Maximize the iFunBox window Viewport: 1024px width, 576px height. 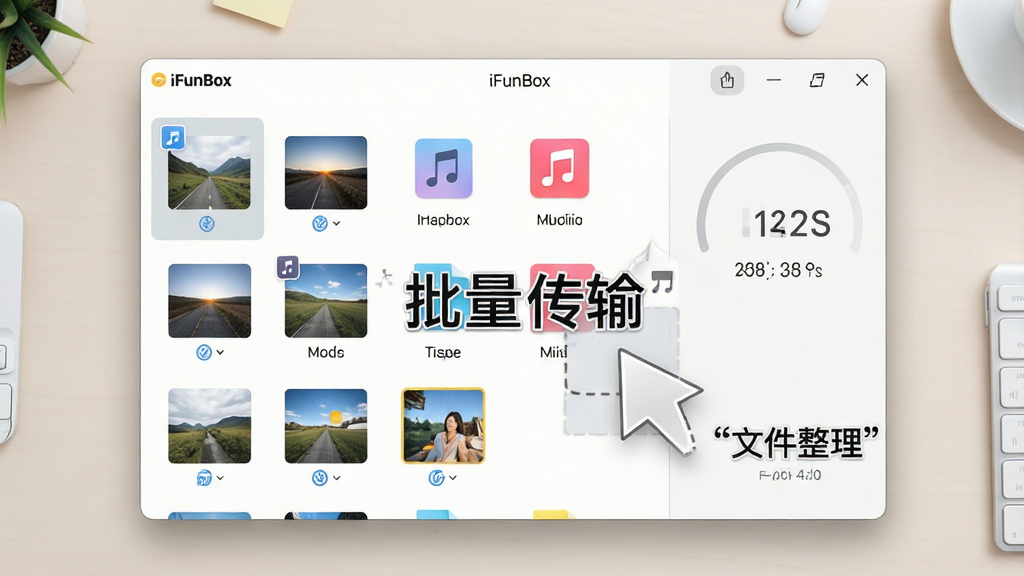coord(817,80)
